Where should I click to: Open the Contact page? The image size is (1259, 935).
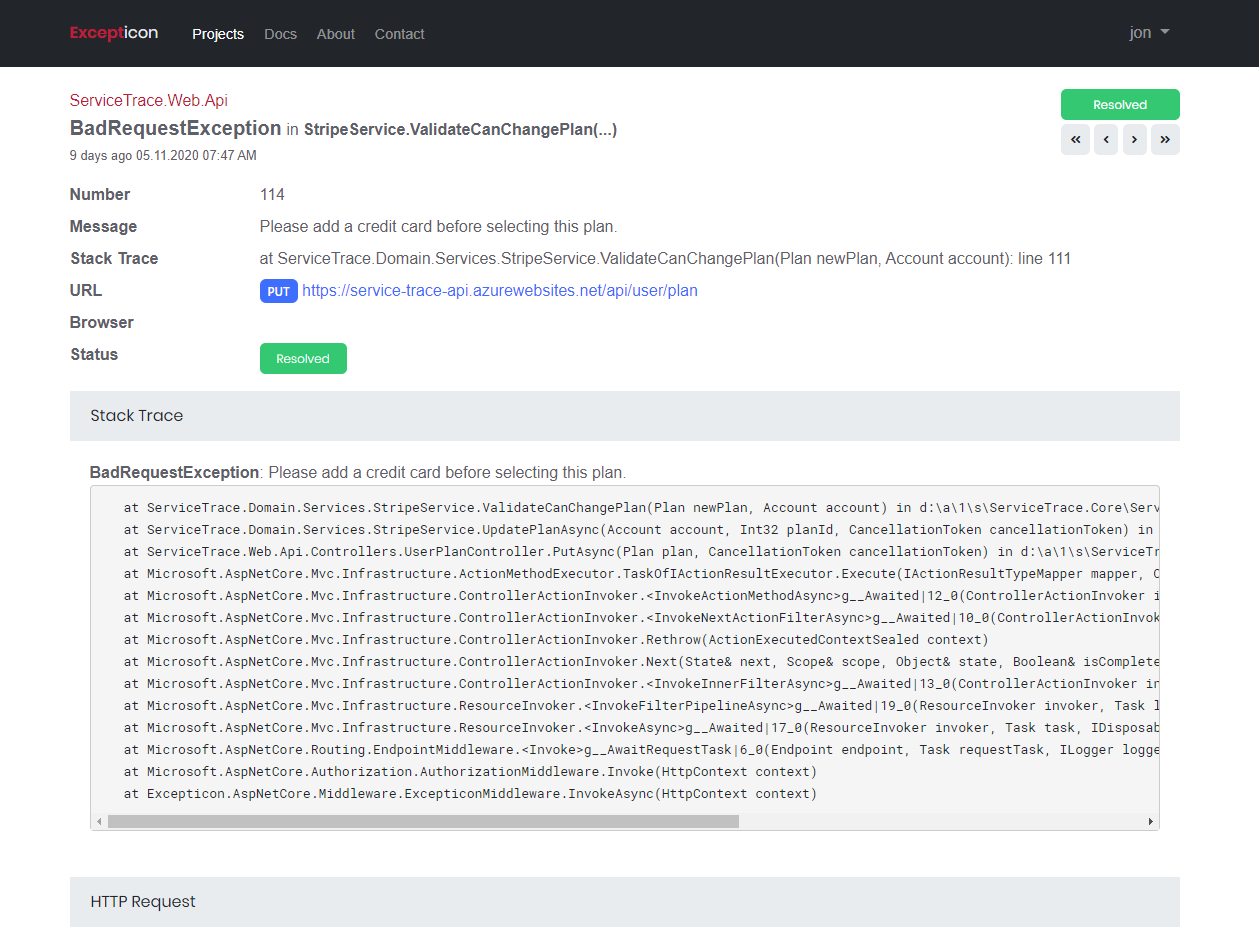tap(399, 34)
